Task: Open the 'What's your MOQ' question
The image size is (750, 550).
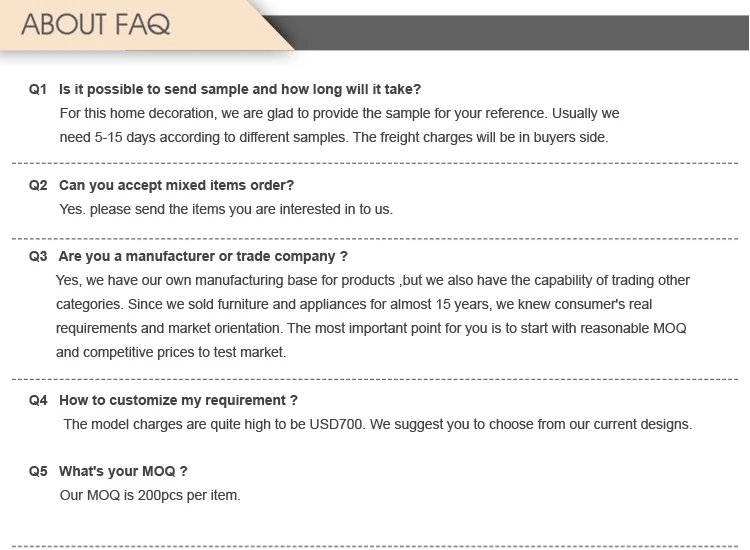Action: click(123, 471)
